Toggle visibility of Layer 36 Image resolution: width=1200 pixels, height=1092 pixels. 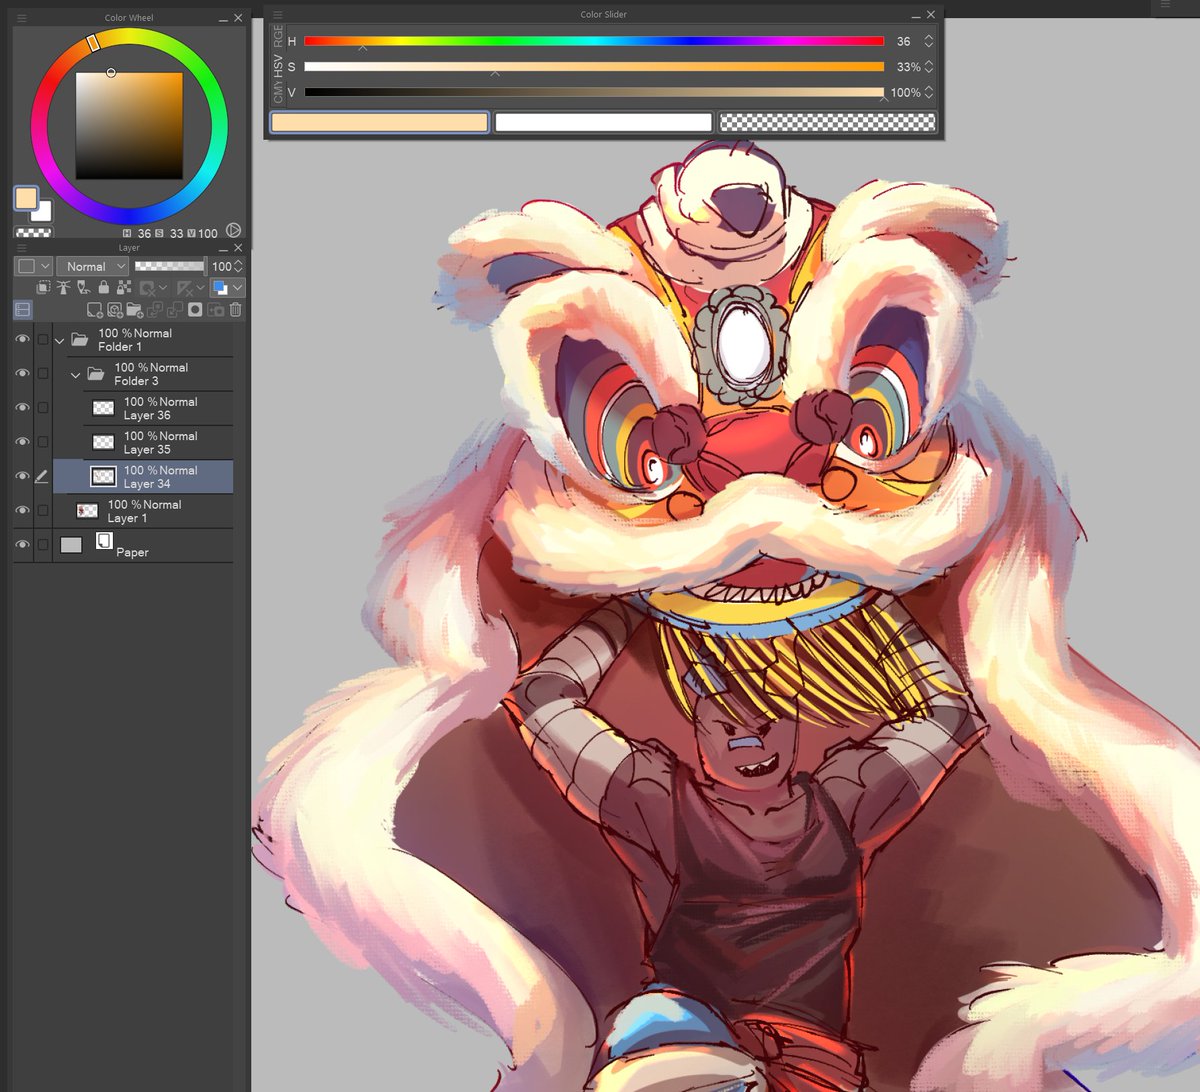click(x=22, y=408)
